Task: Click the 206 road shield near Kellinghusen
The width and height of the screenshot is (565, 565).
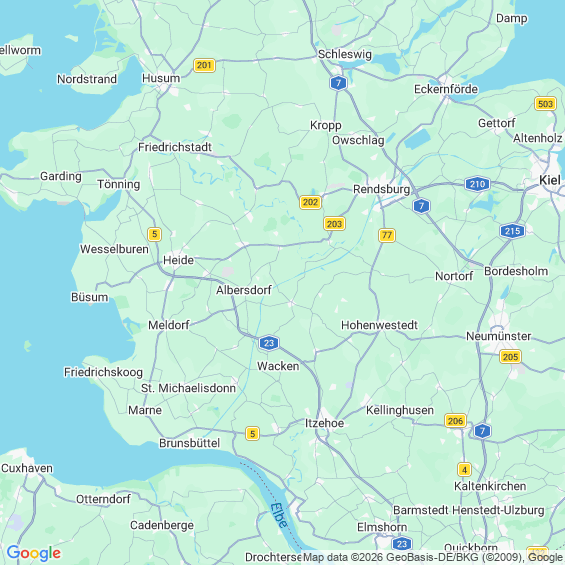Action: click(455, 421)
